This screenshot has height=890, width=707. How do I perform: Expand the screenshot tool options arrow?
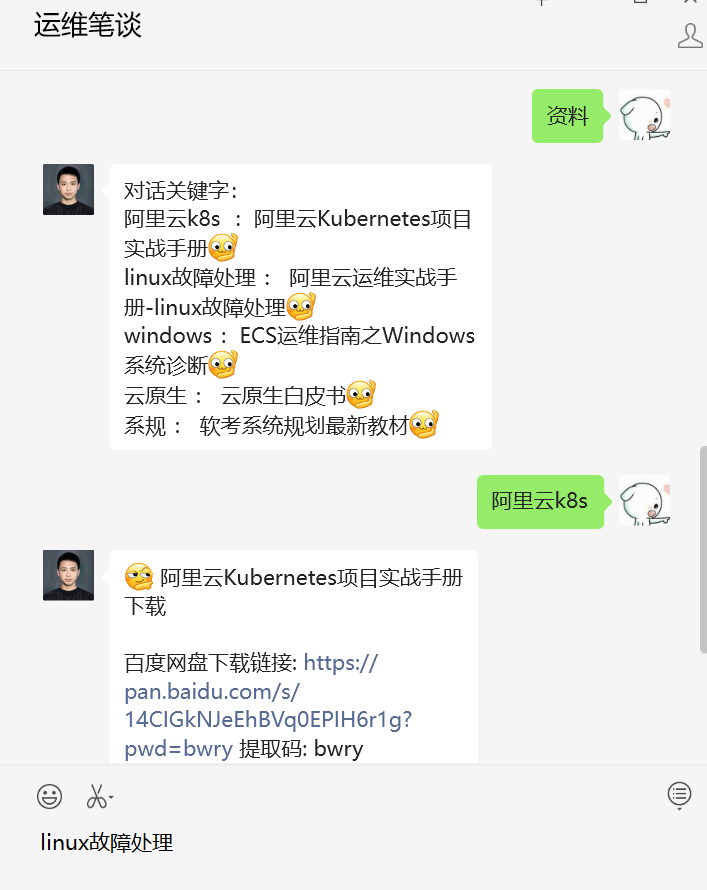111,797
